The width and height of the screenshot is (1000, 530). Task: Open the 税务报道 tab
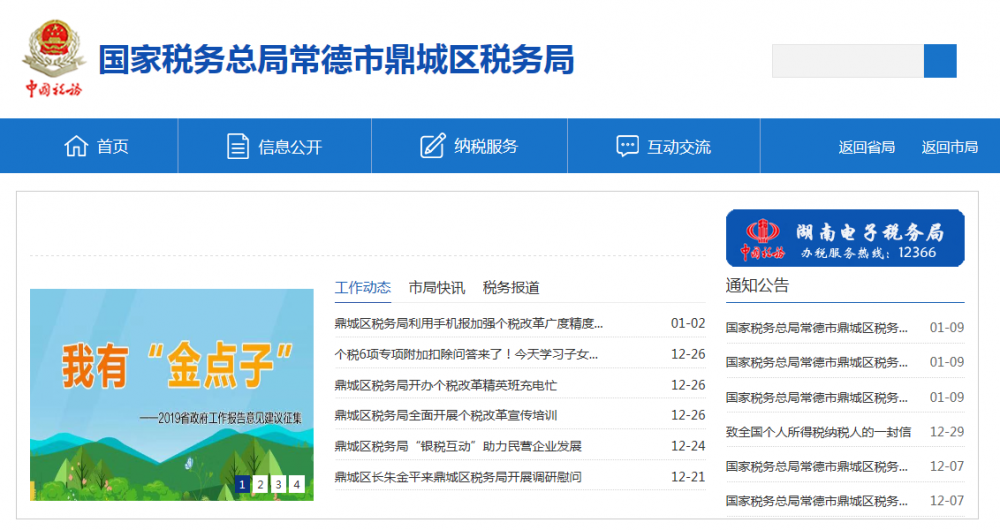(x=511, y=288)
